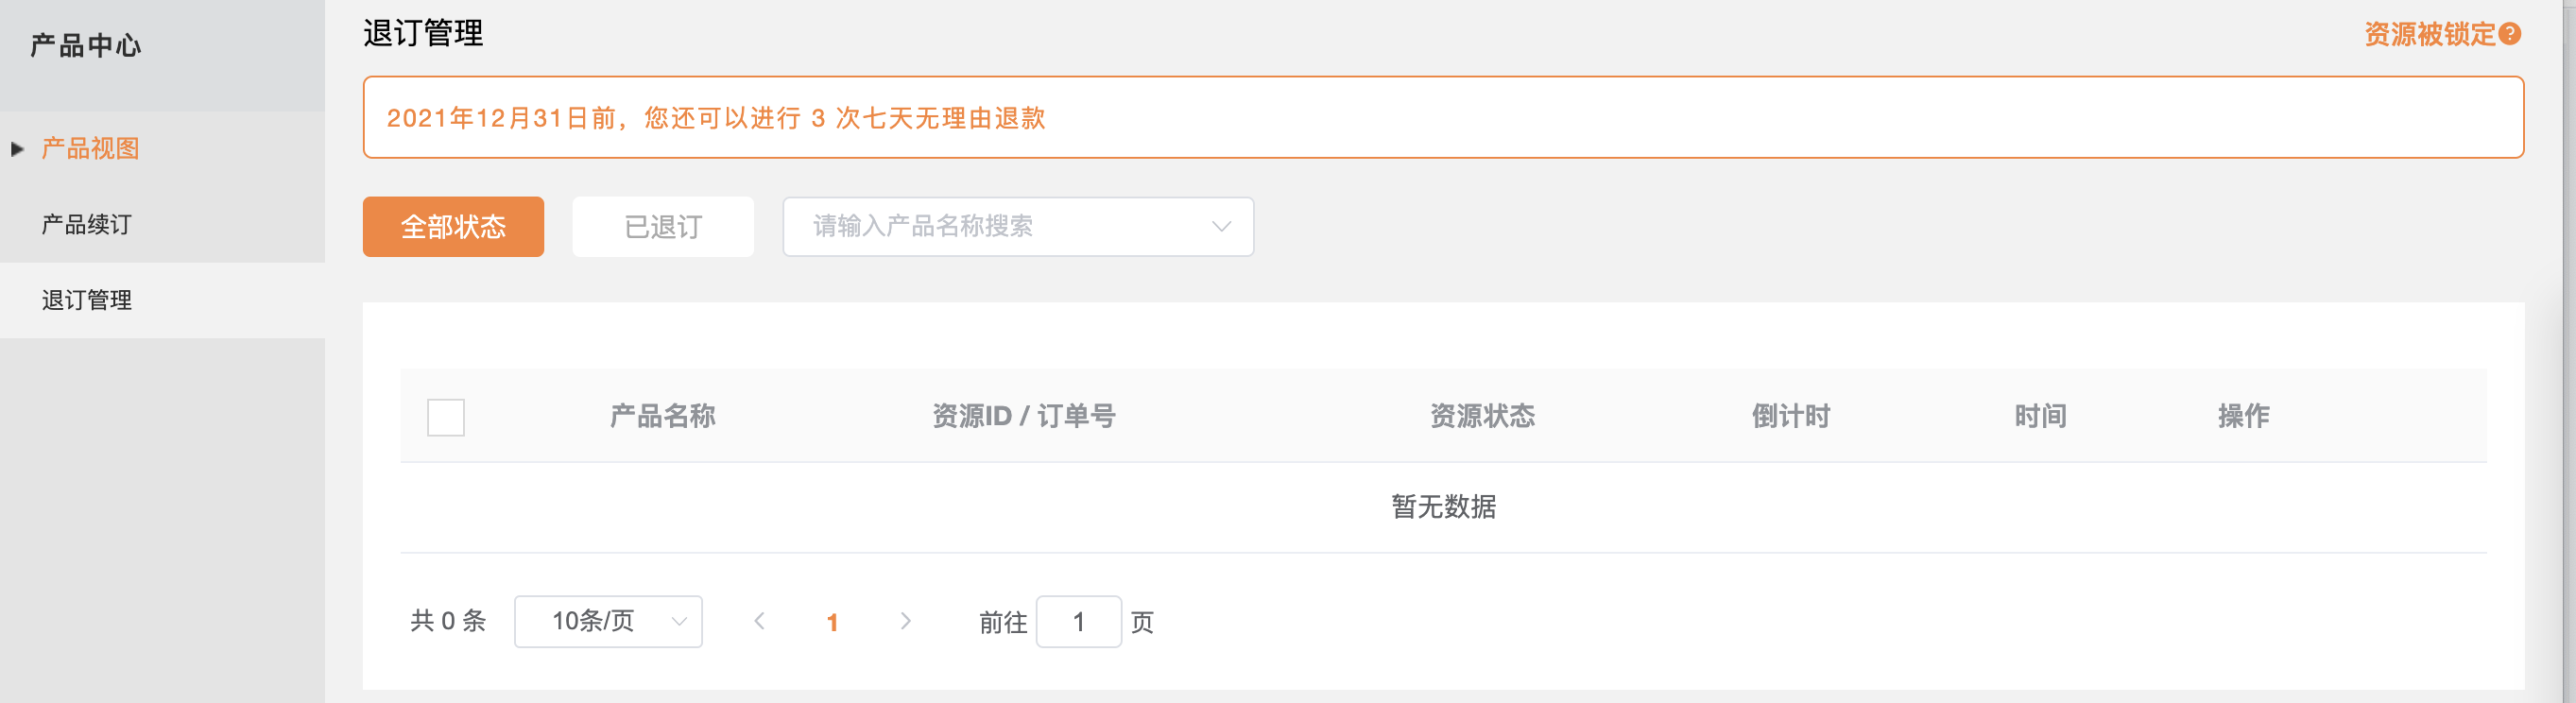Go to previous page arrow
2576x703 pixels.
pyautogui.click(x=759, y=621)
